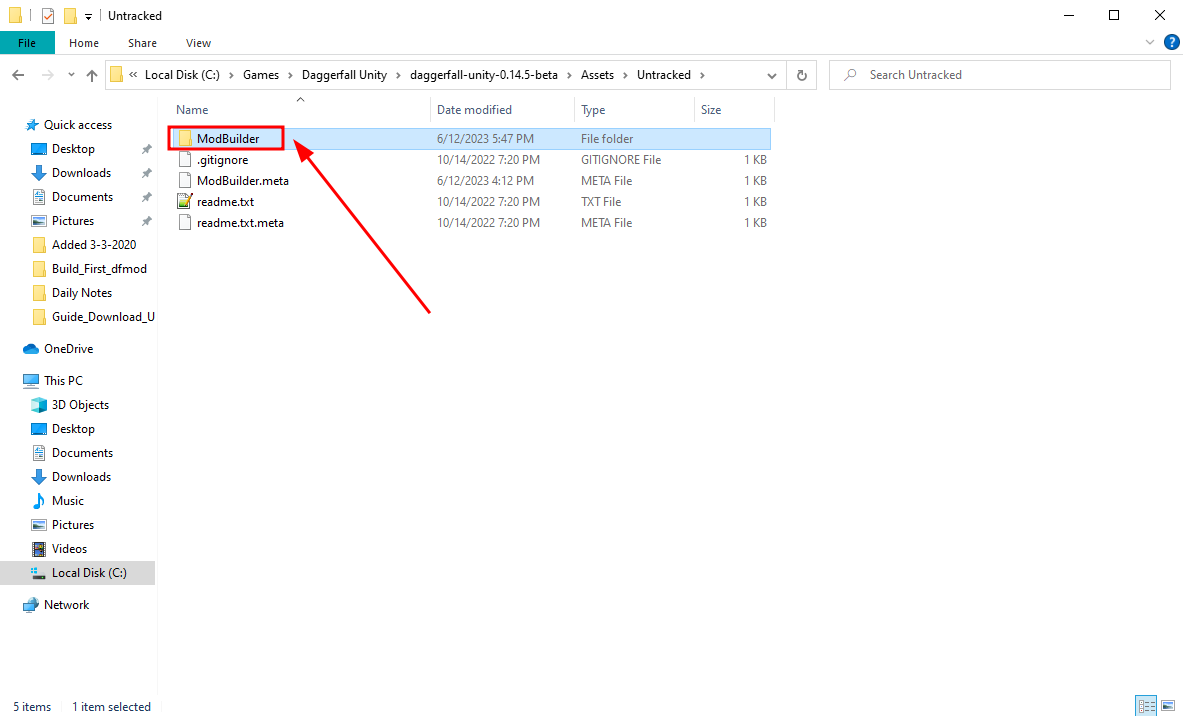This screenshot has height=716, width=1183.
Task: Open Downloads under This PC
Action: pyautogui.click(x=81, y=477)
